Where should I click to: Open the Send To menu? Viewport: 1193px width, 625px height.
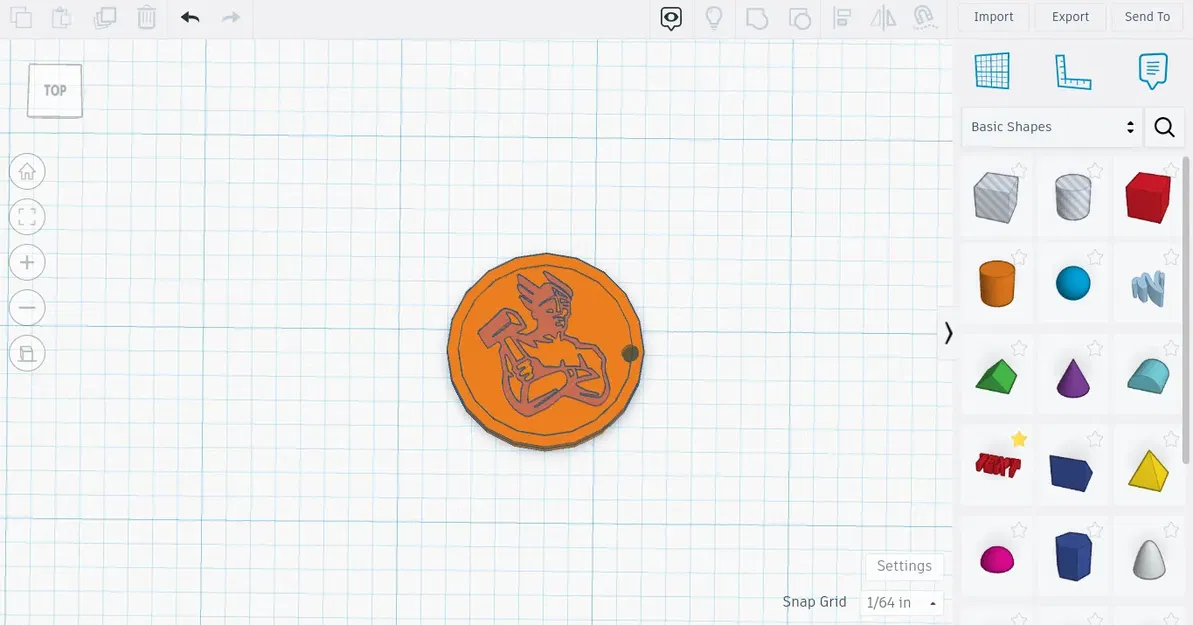(1146, 17)
